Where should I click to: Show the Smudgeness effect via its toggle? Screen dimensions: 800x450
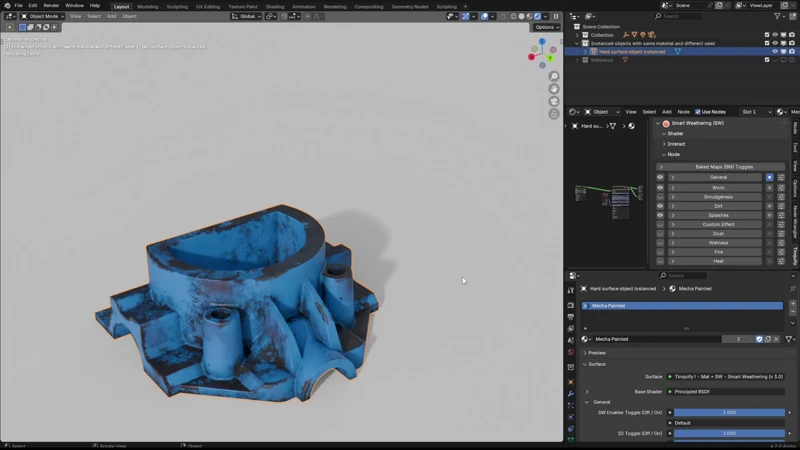click(x=660, y=197)
